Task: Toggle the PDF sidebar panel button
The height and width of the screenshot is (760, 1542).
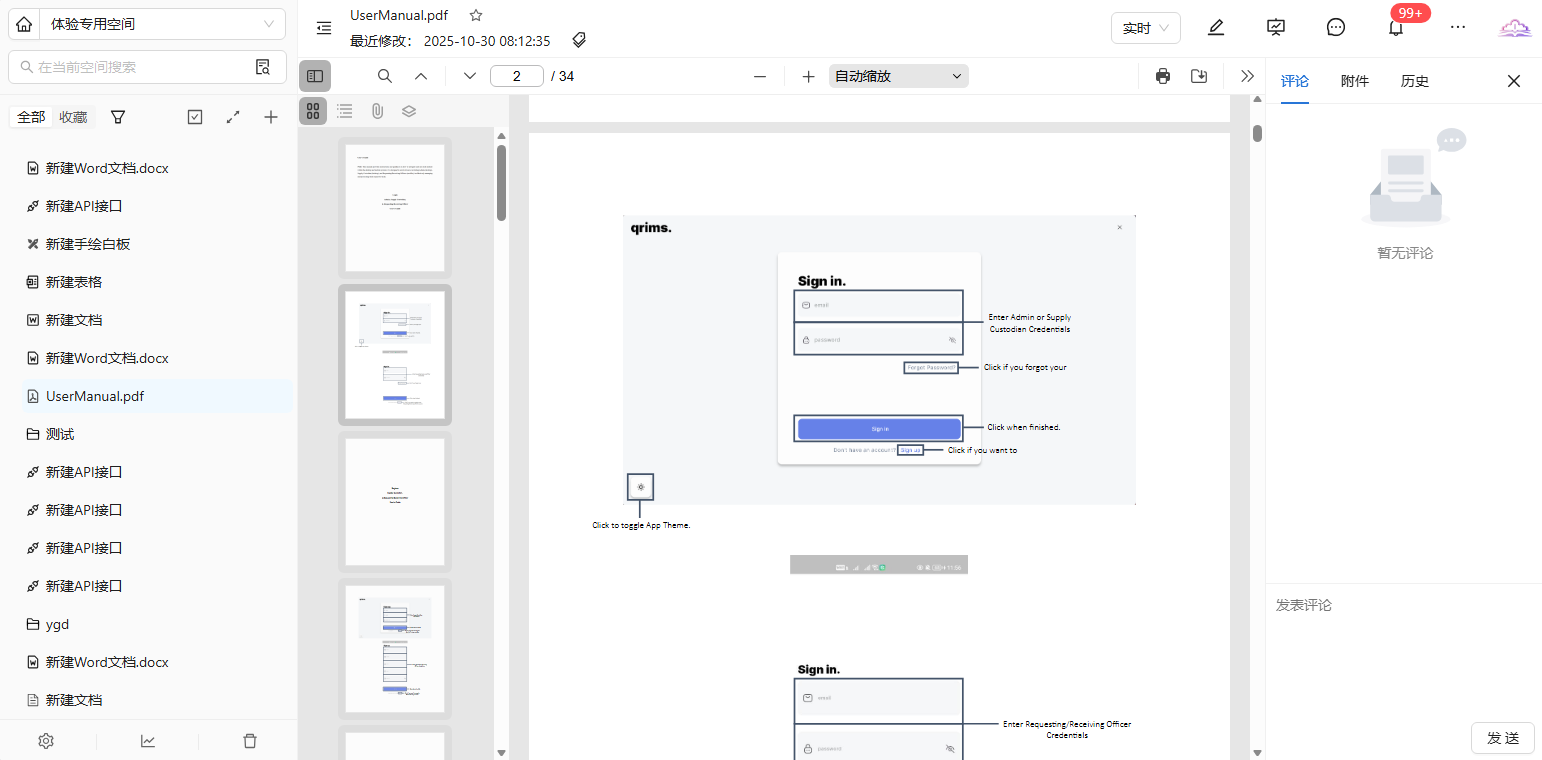Action: tap(315, 76)
